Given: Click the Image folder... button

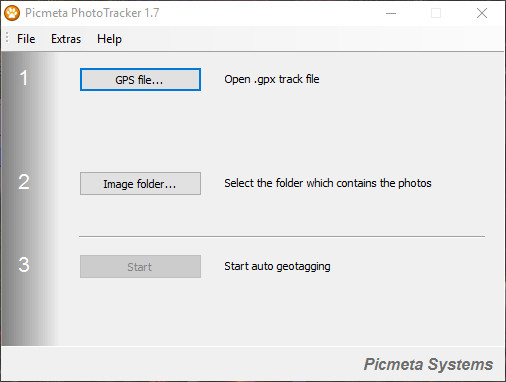Looking at the screenshot, I should 140,184.
